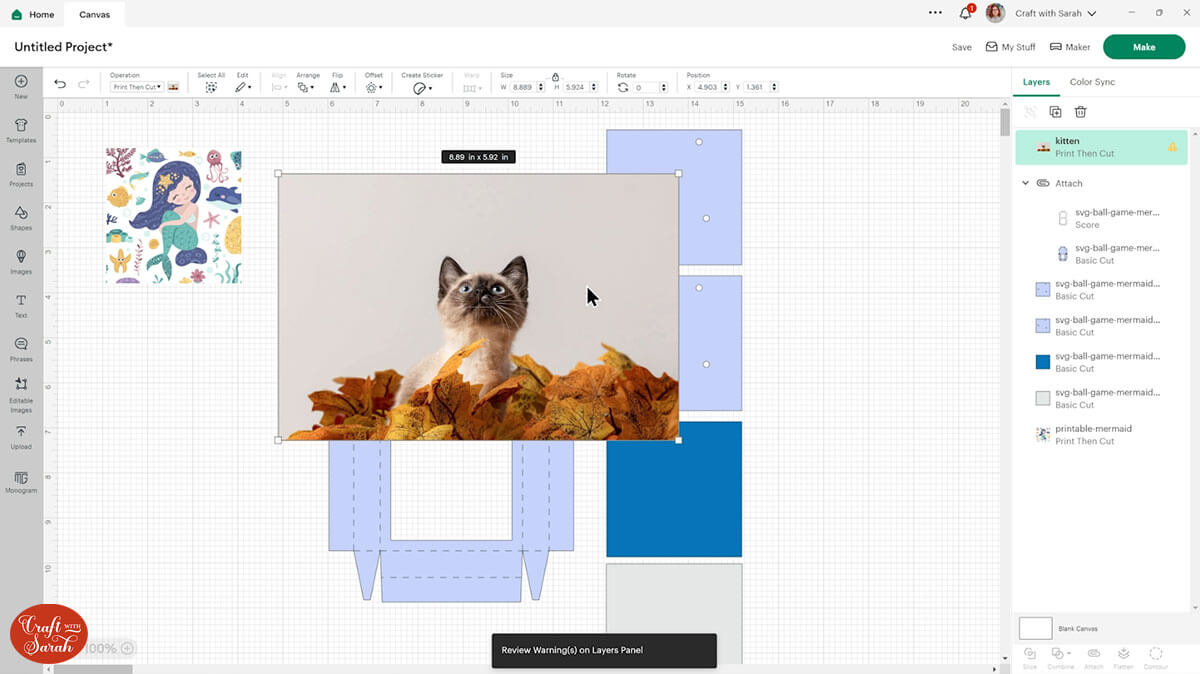Delete selected layer with trash icon
Viewport: 1200px width, 674px height.
pyautogui.click(x=1080, y=112)
